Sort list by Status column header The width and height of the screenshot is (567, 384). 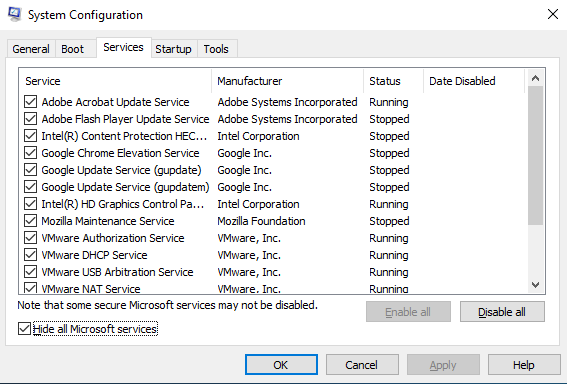(x=393, y=81)
